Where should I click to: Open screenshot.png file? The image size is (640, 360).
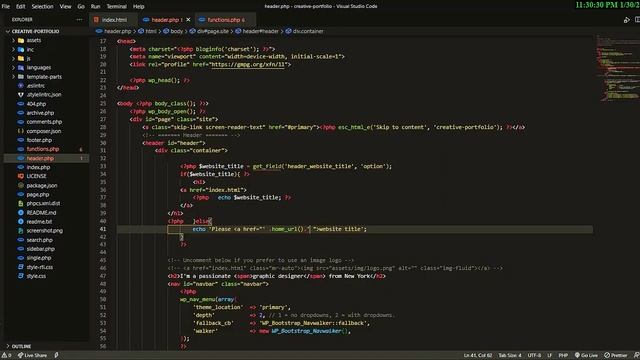[44, 231]
